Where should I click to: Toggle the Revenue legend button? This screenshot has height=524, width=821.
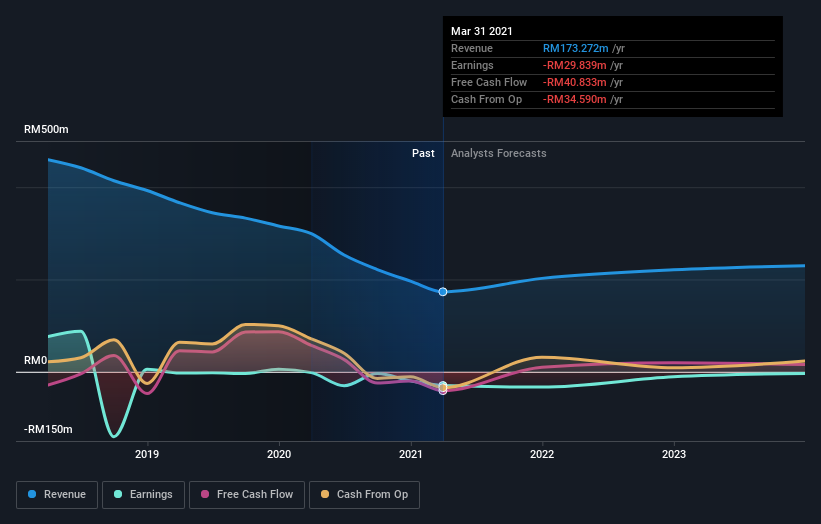[x=57, y=495]
